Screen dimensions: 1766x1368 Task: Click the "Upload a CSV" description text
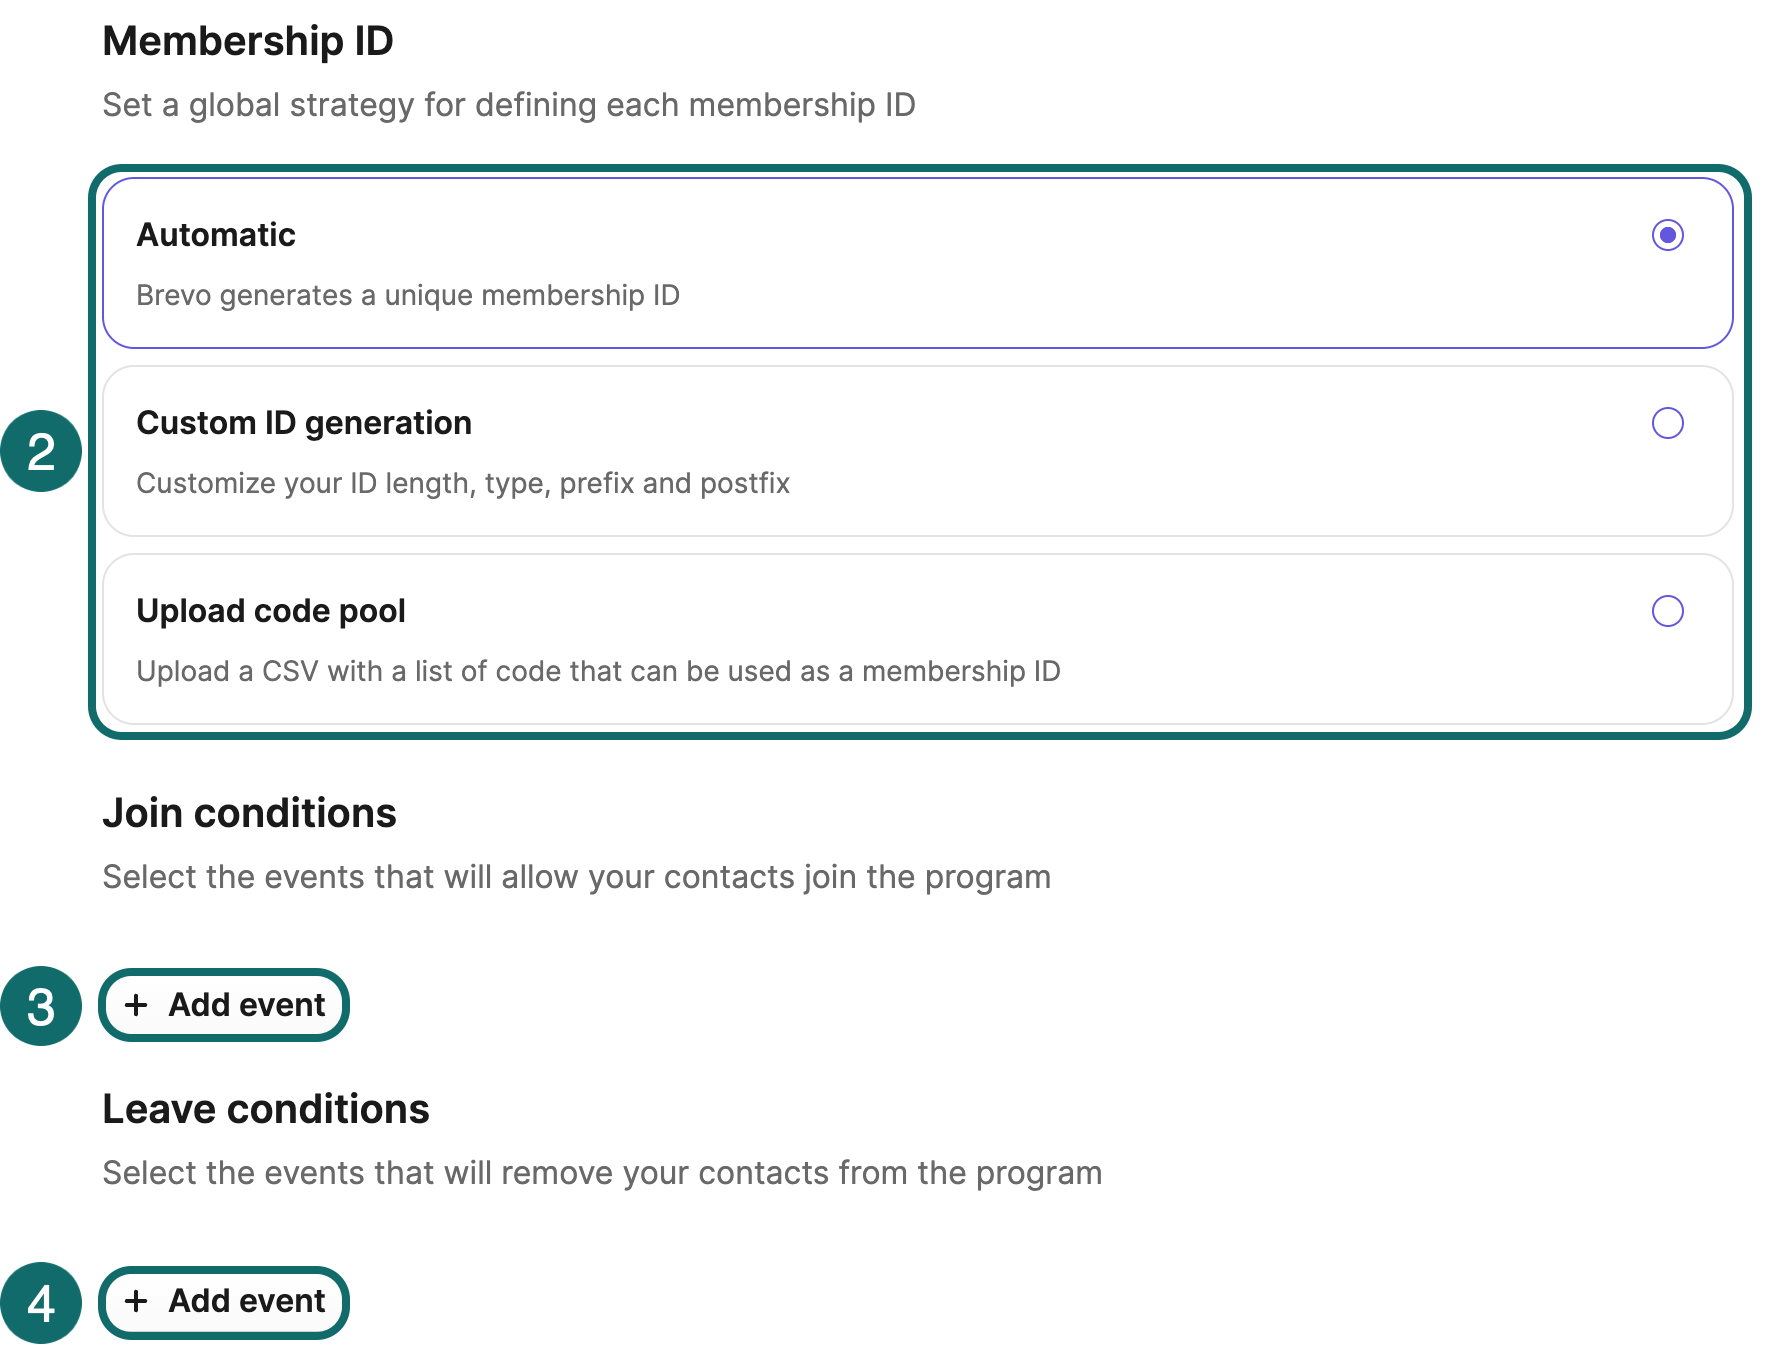coord(598,672)
